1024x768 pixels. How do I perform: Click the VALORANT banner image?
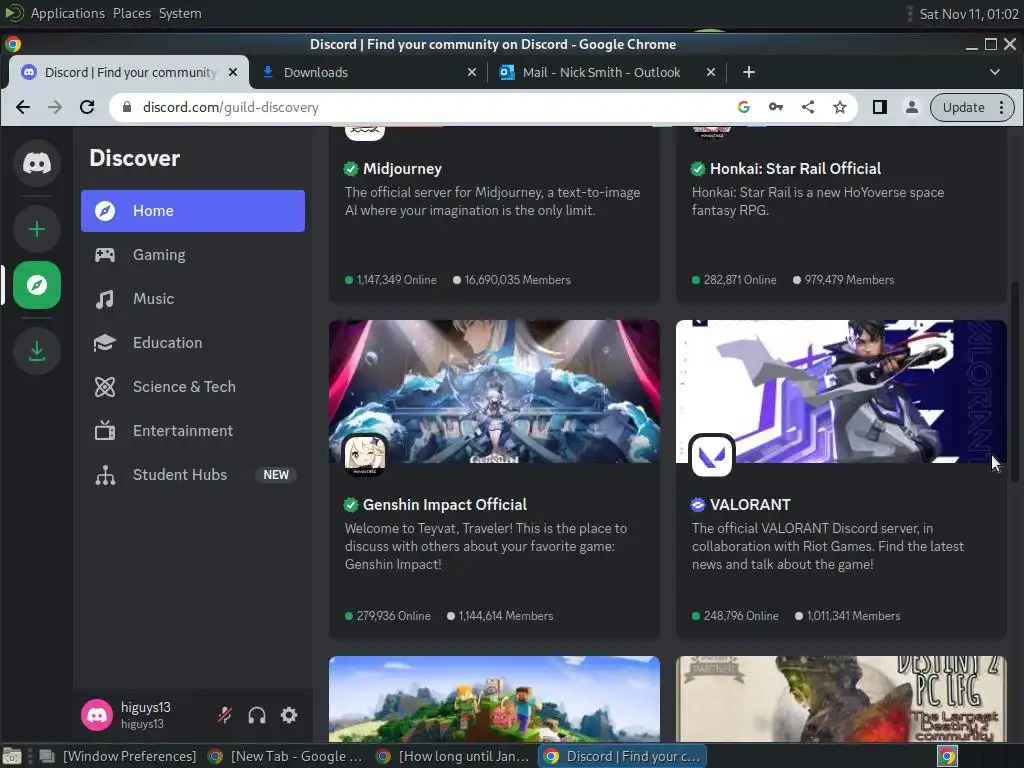(841, 391)
